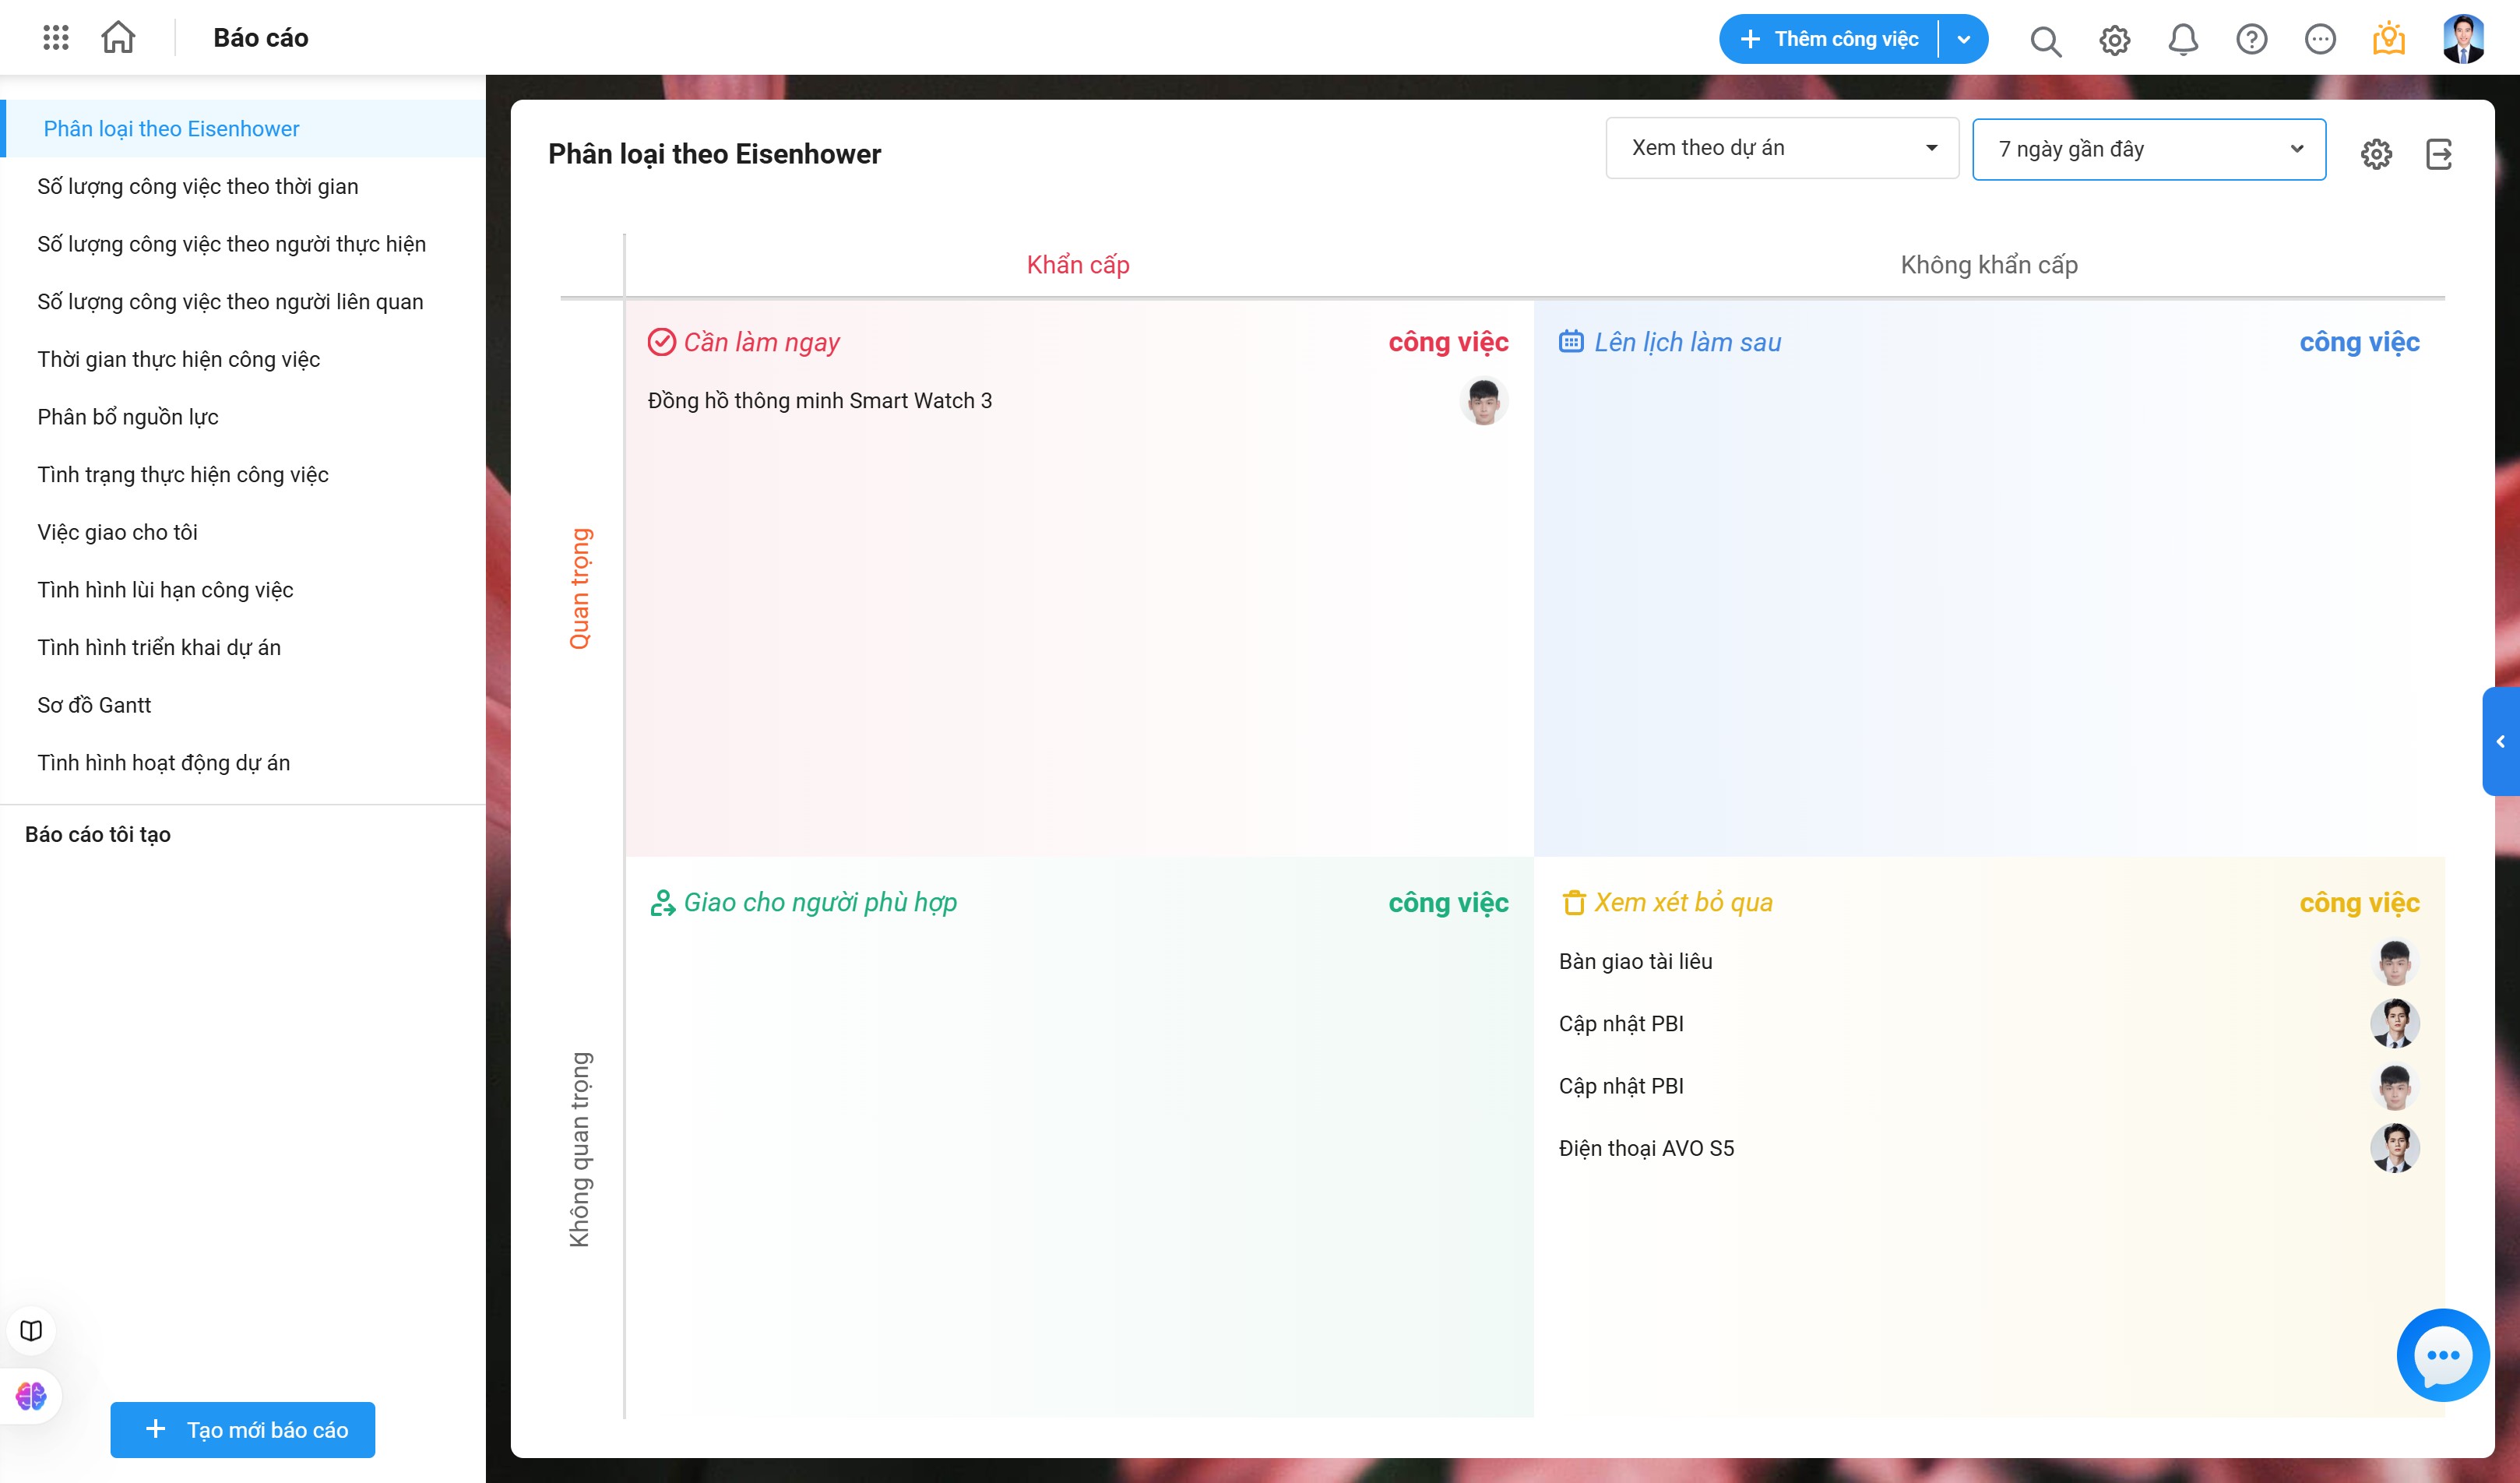Go to the home icon
2520x1483 pixels.
tap(118, 38)
